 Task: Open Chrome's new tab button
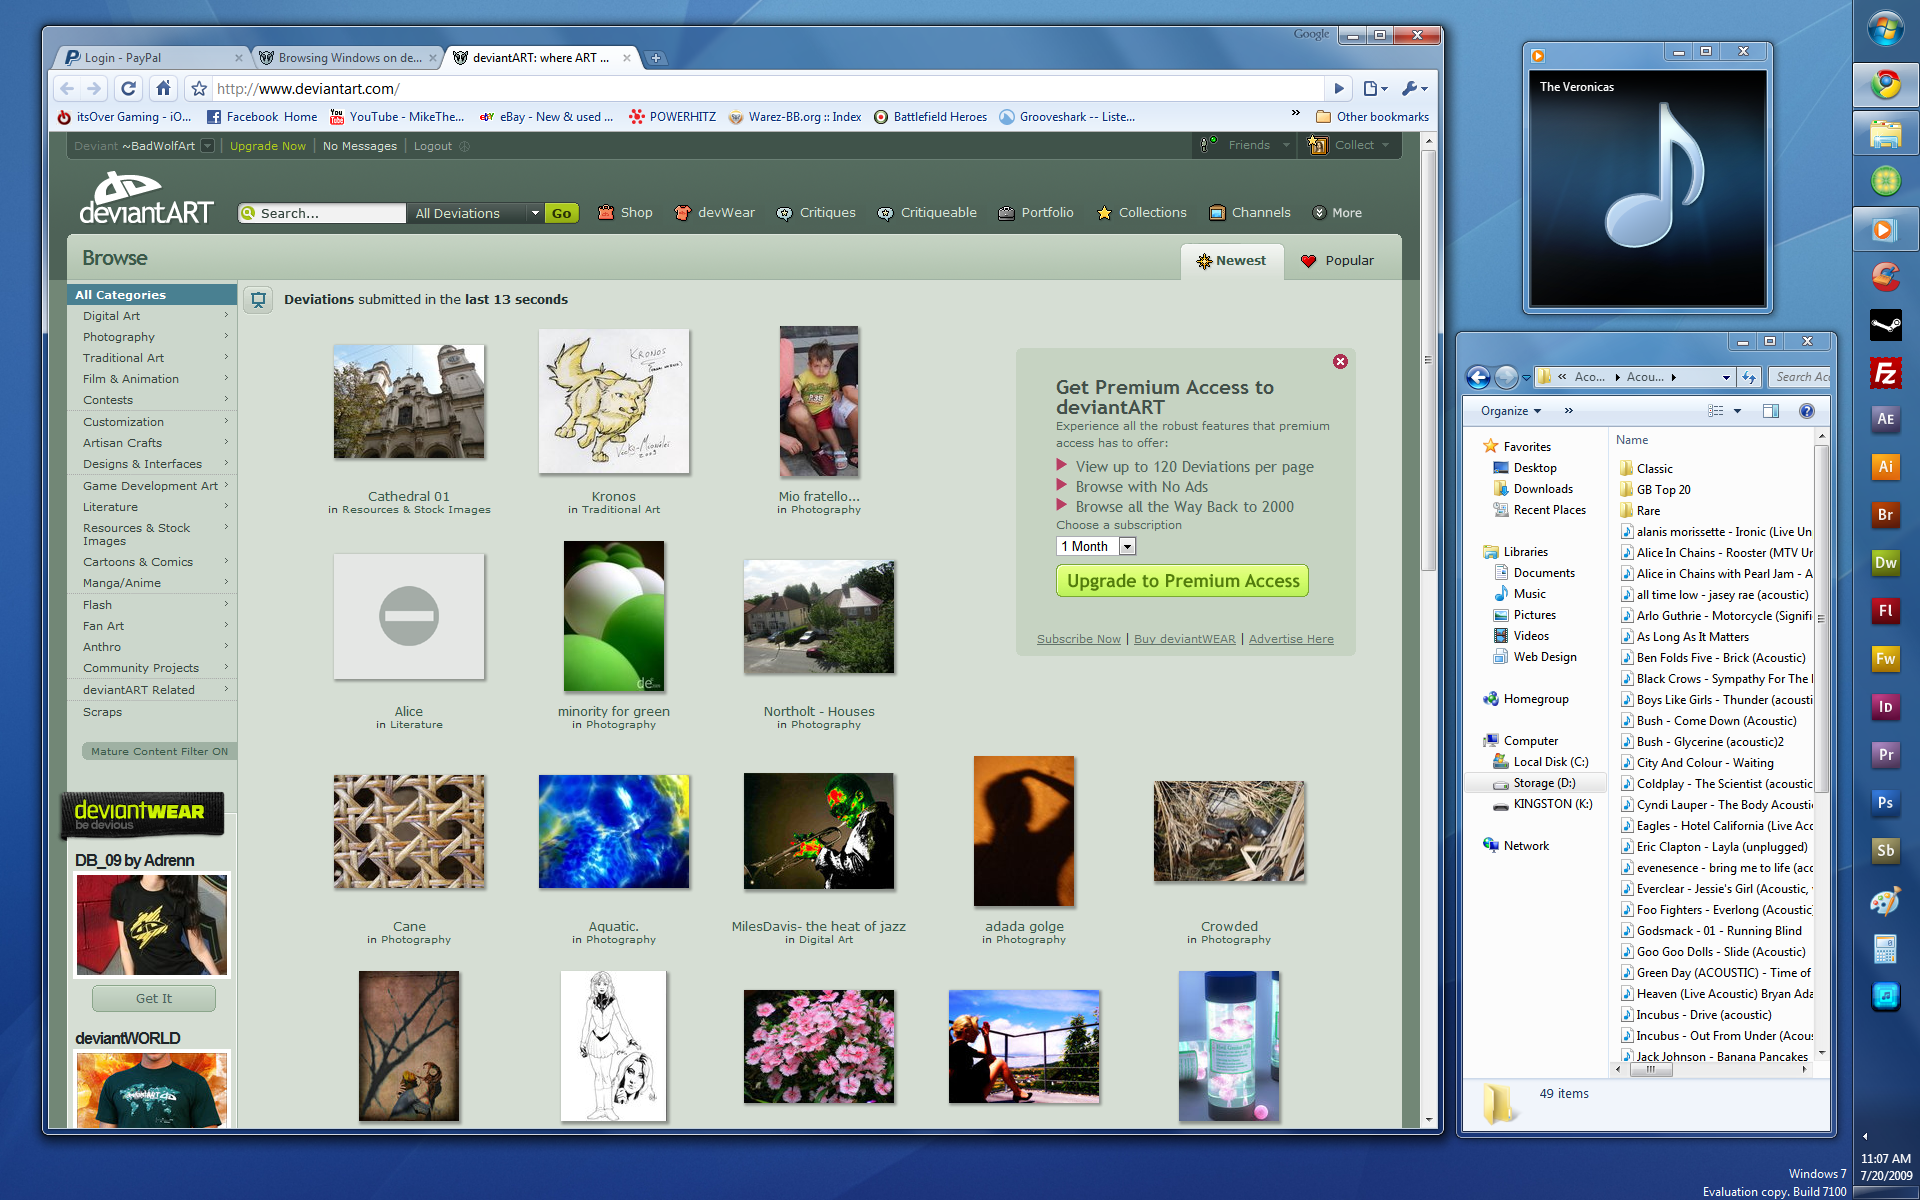point(656,58)
